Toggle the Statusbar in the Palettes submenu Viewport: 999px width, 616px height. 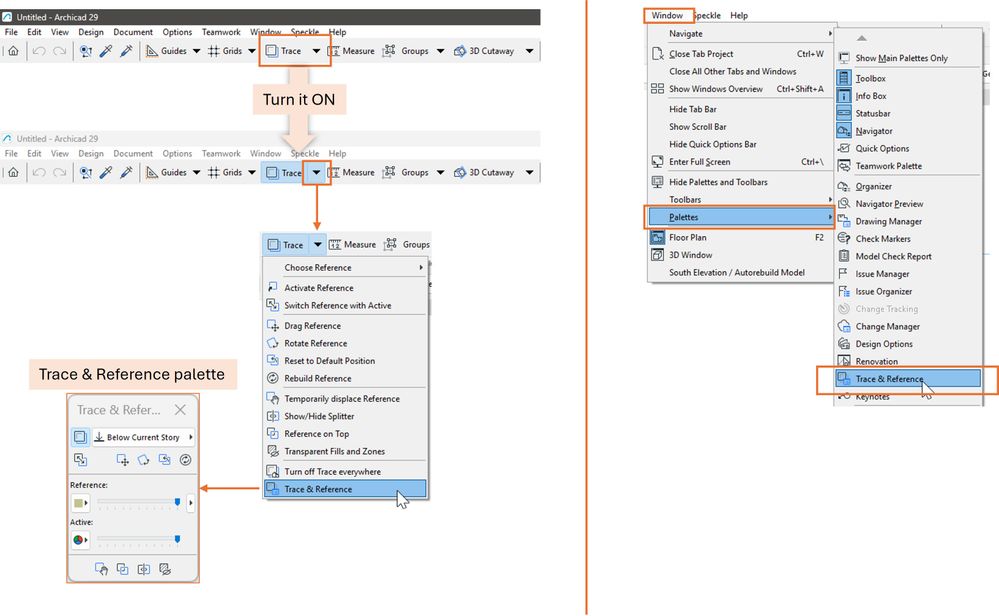[907, 113]
